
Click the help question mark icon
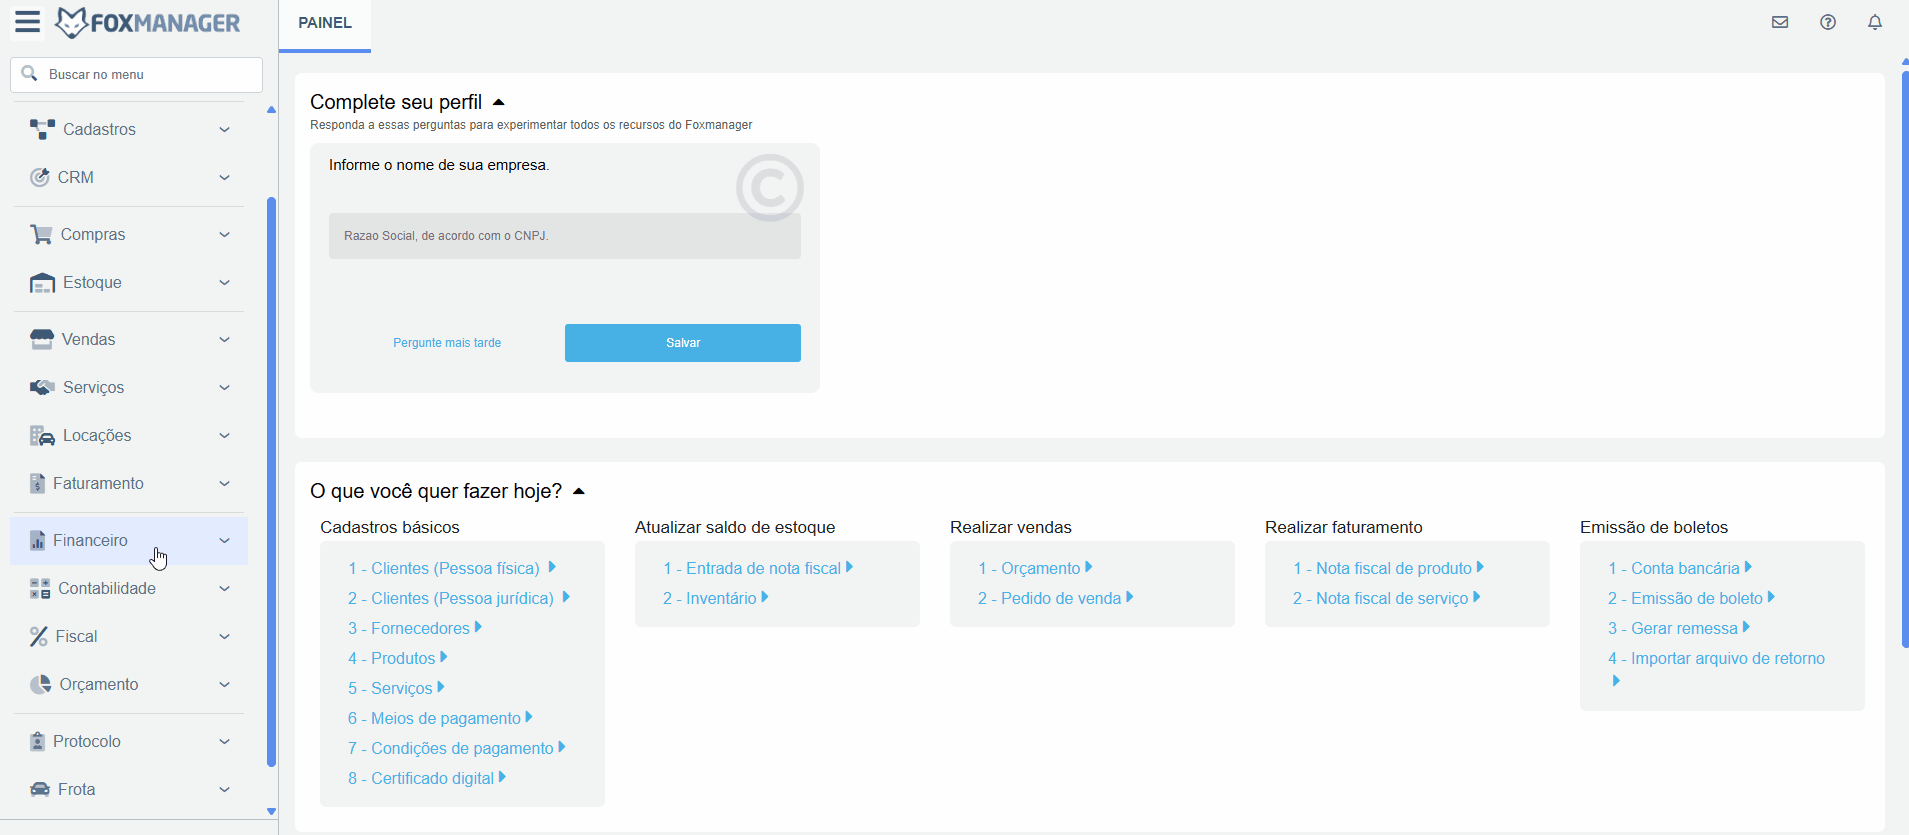pyautogui.click(x=1828, y=22)
